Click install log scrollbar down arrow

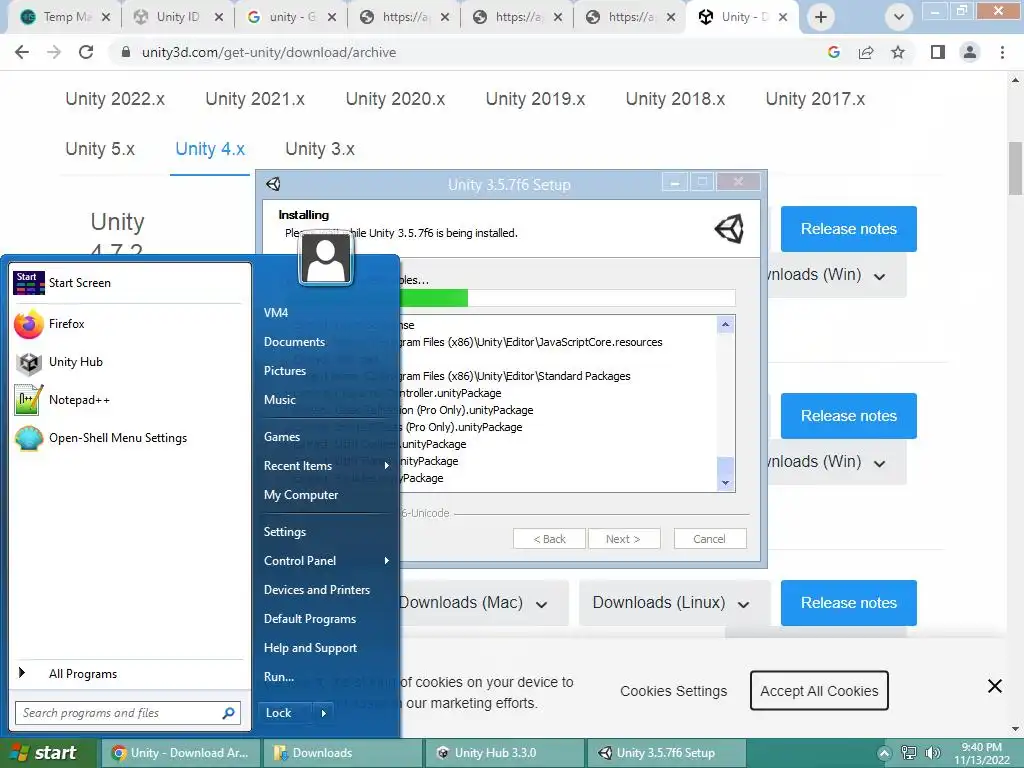(x=726, y=483)
